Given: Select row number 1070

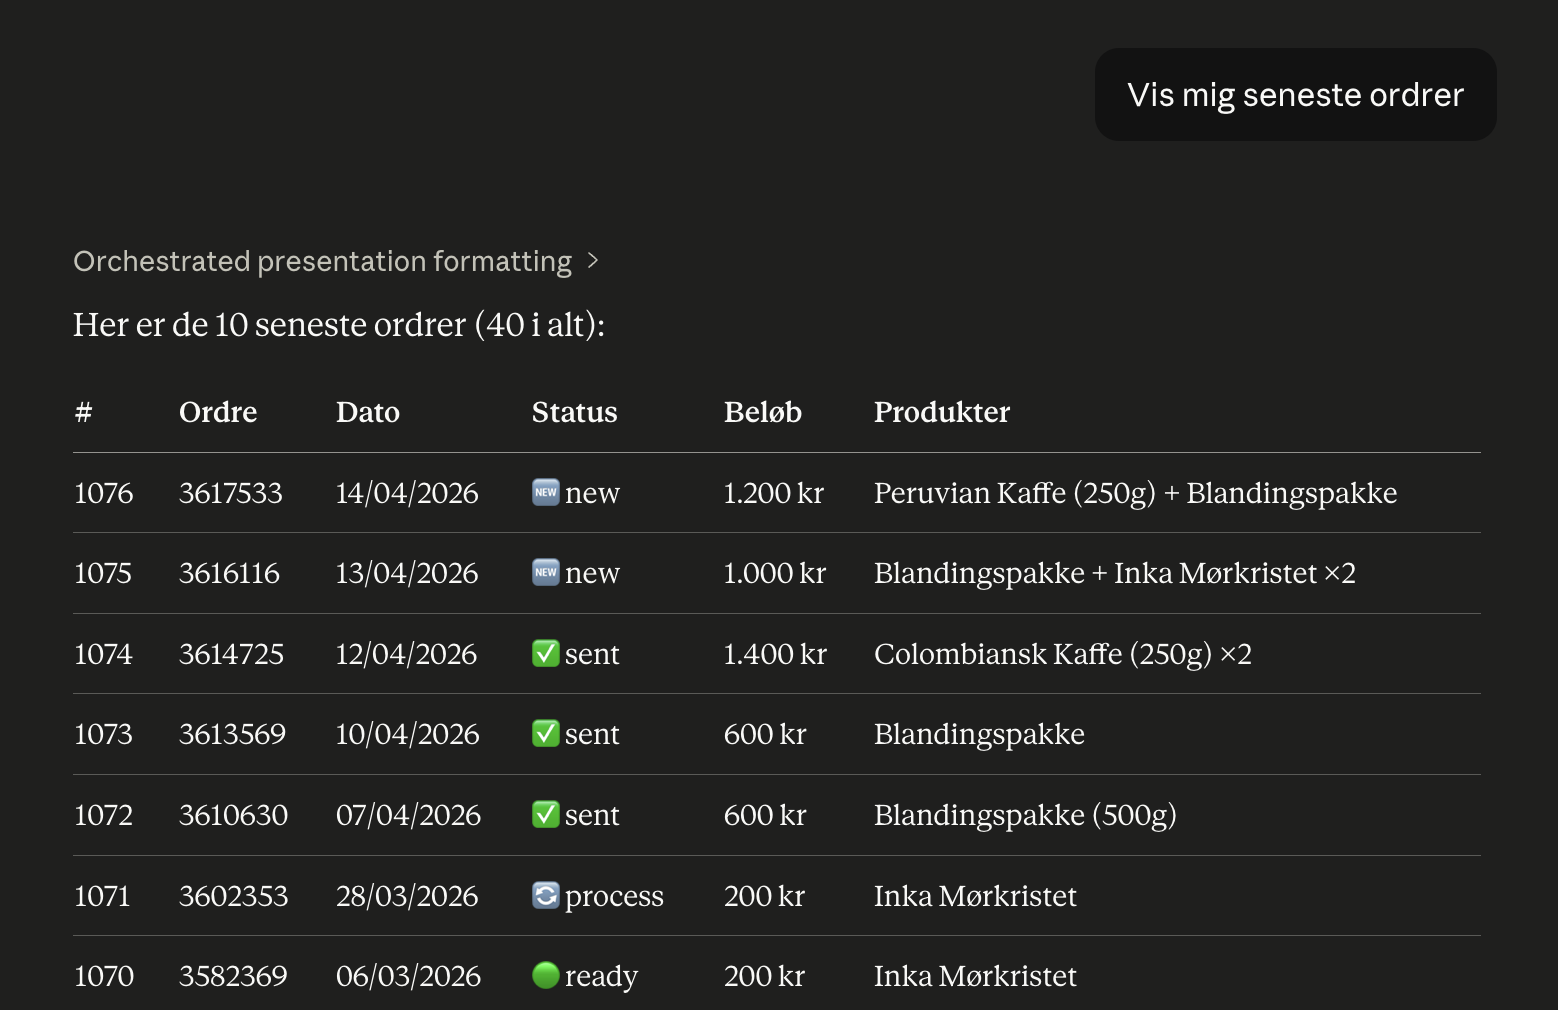Looking at the screenshot, I should coord(104,976).
